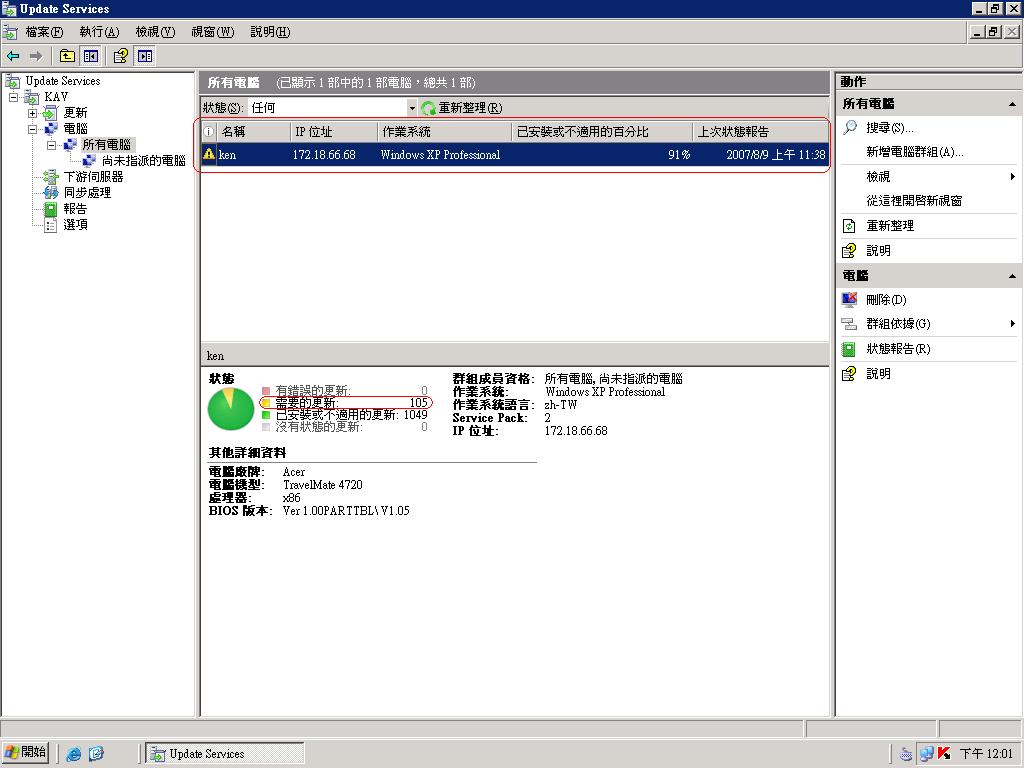Toggle the action pane toolbar icon
Image resolution: width=1024 pixels, height=768 pixels.
[144, 56]
